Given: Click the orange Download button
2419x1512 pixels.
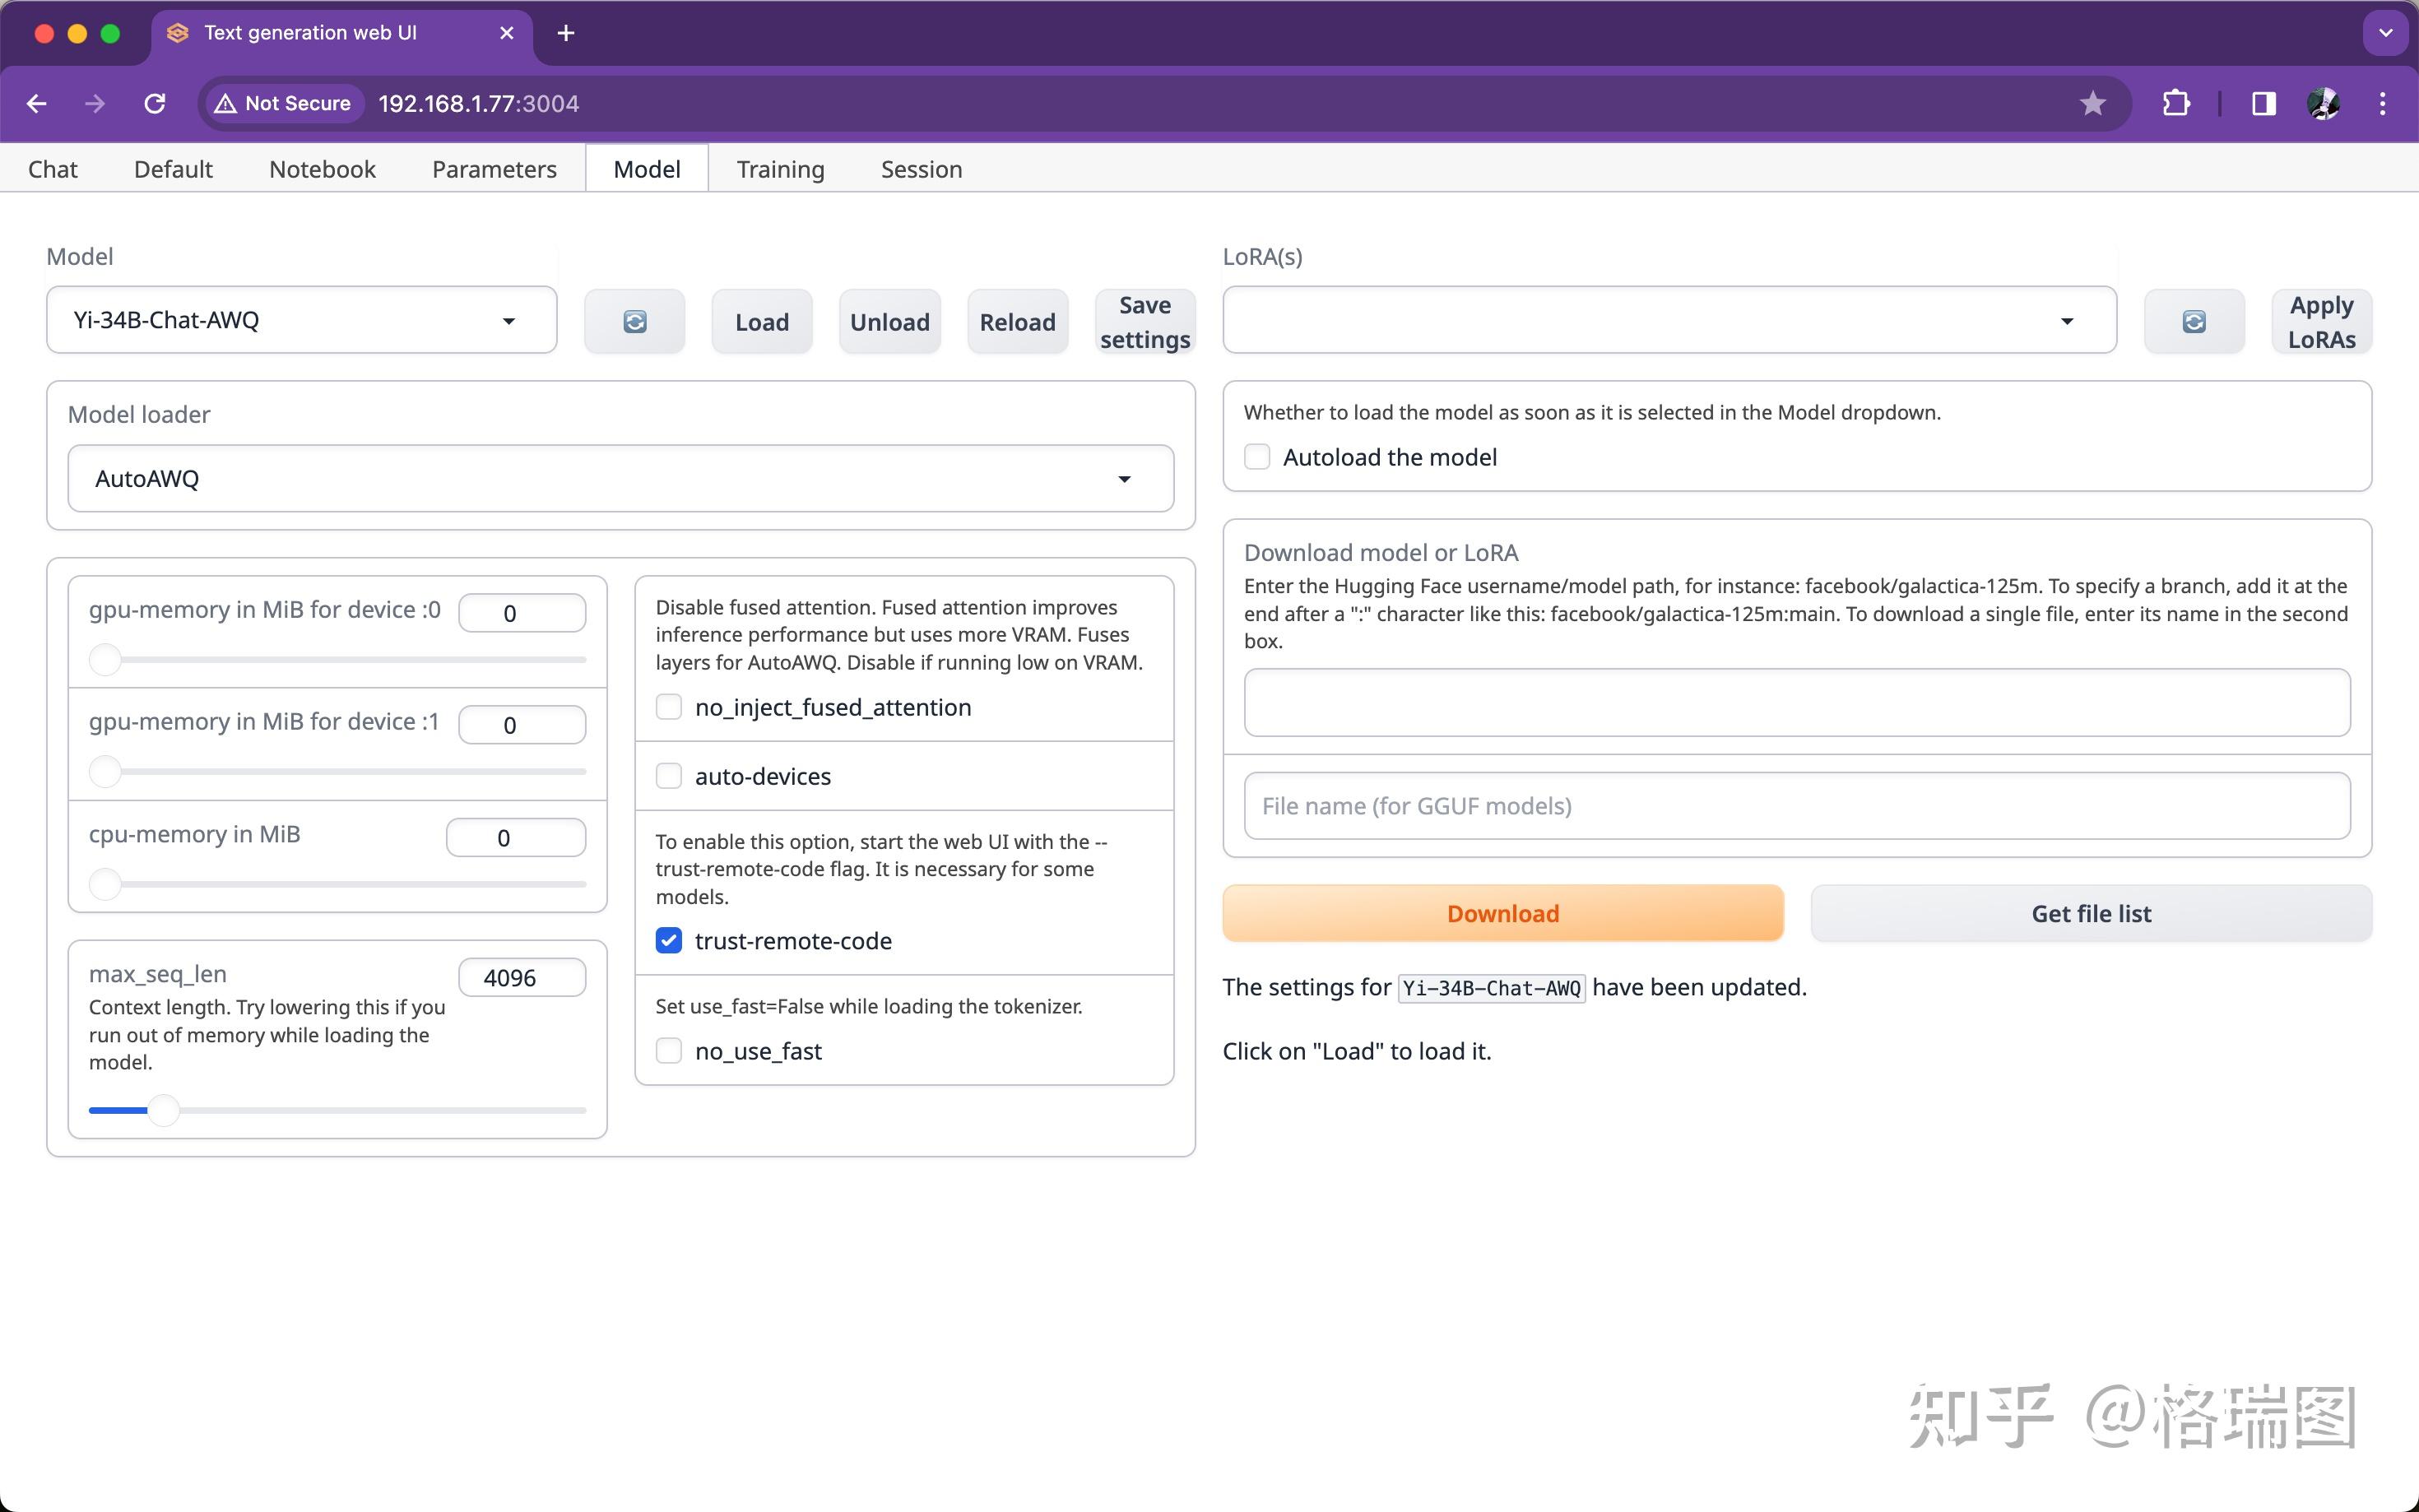Looking at the screenshot, I should coord(1502,913).
